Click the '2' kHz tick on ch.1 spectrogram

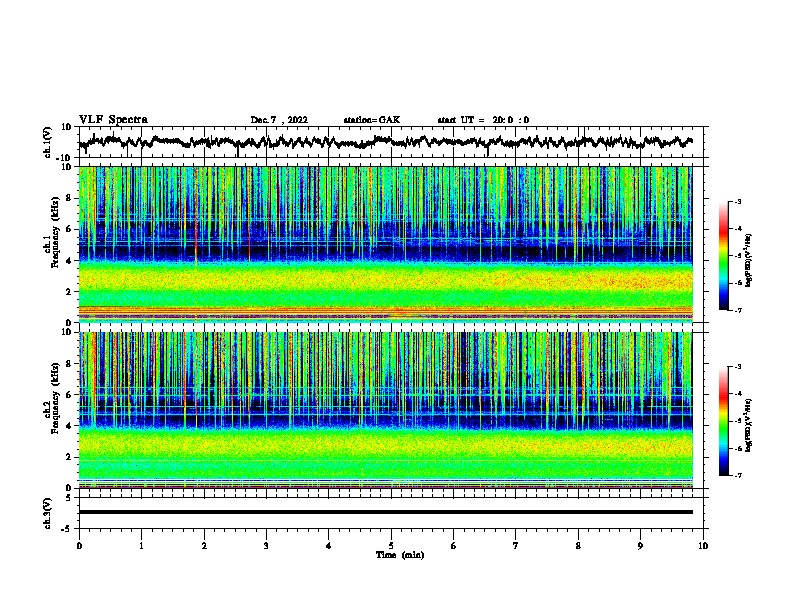pyautogui.click(x=70, y=291)
